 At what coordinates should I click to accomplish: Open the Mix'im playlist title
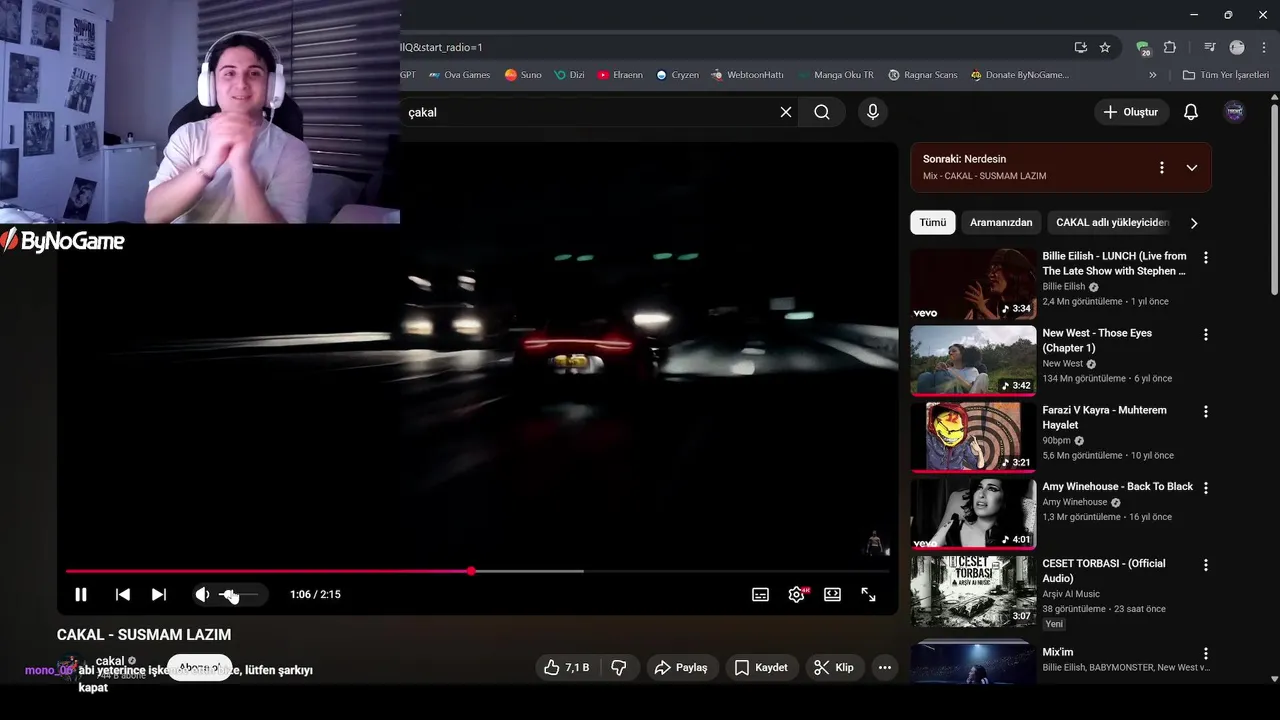[x=1057, y=652]
